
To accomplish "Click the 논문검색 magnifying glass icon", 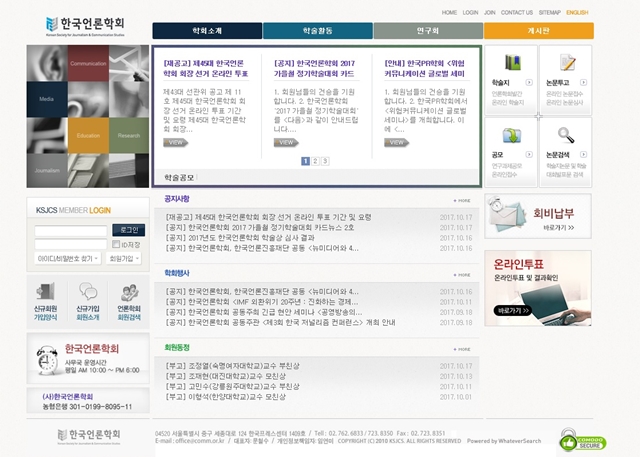I will pyautogui.click(x=566, y=135).
